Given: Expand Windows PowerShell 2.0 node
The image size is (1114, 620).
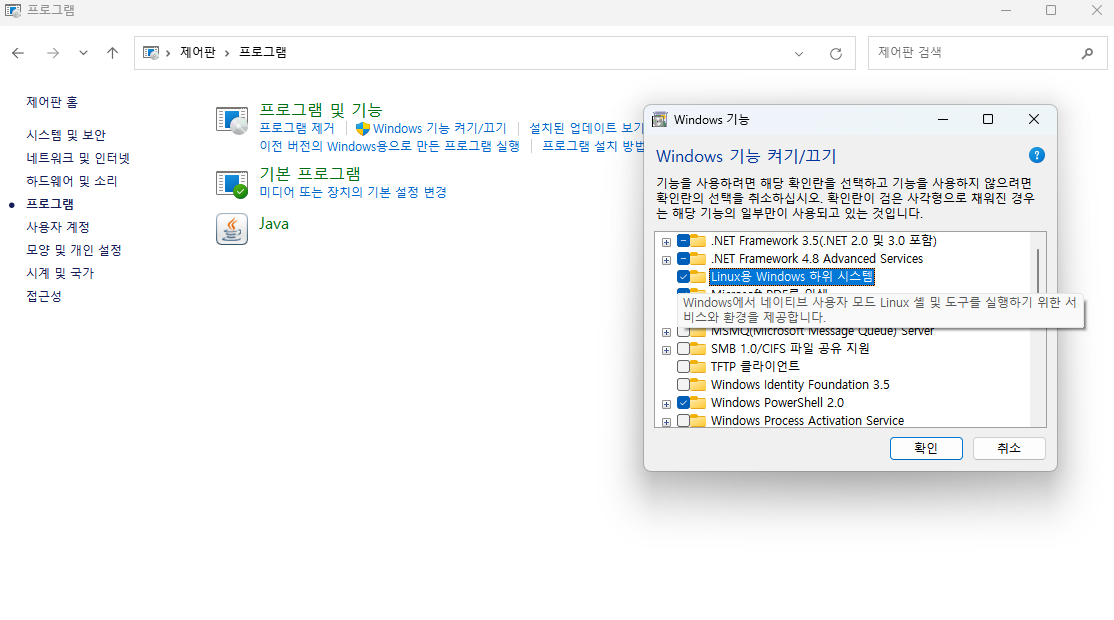Looking at the screenshot, I should point(666,404).
